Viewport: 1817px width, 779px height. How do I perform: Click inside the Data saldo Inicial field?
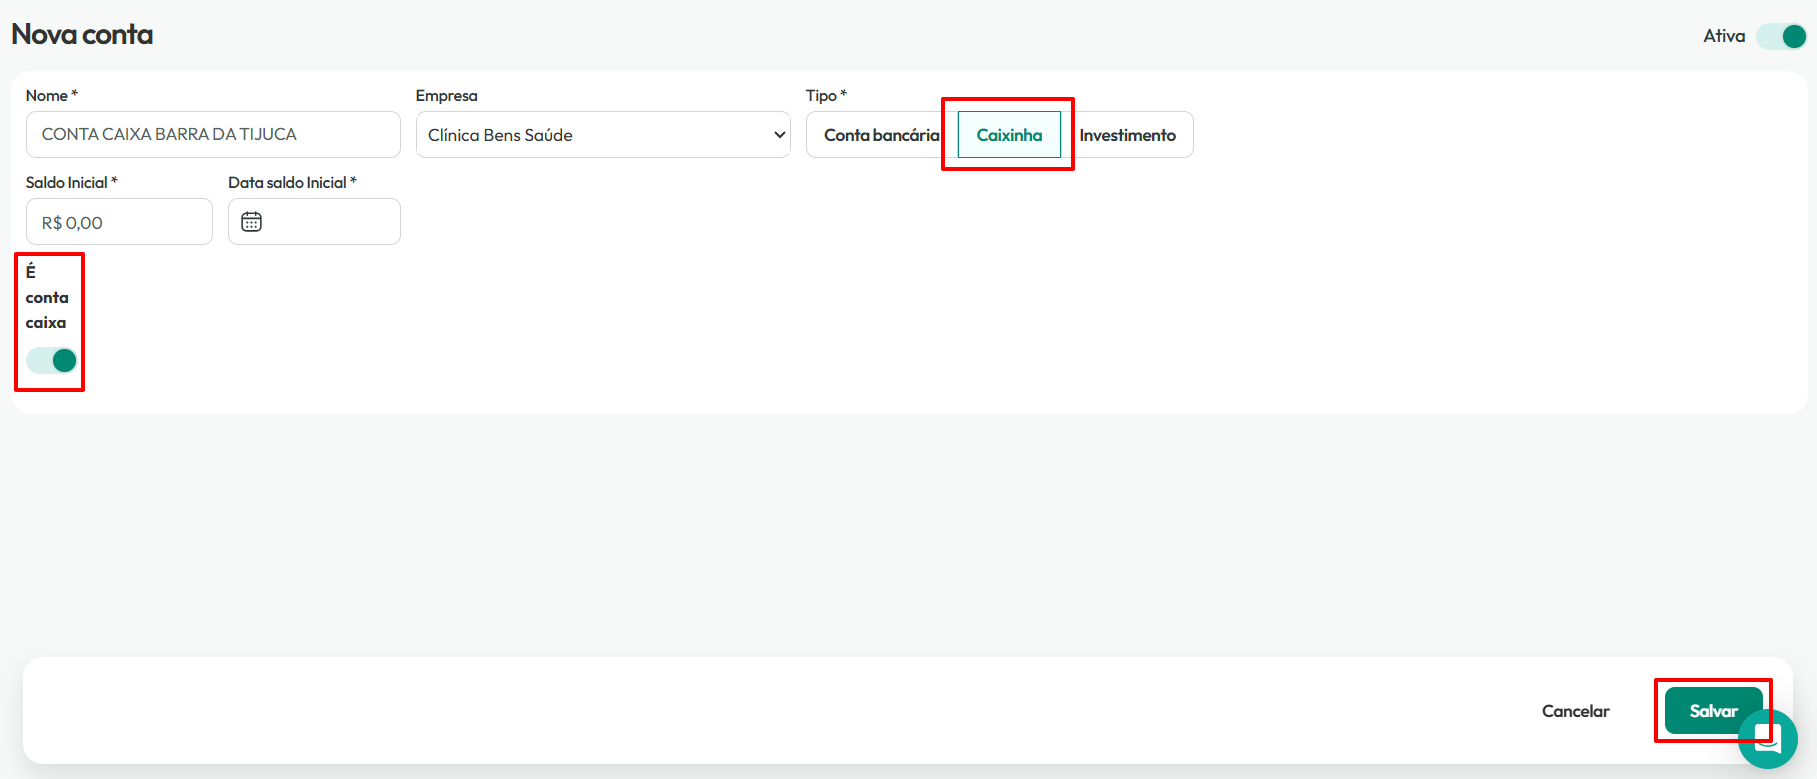point(314,222)
